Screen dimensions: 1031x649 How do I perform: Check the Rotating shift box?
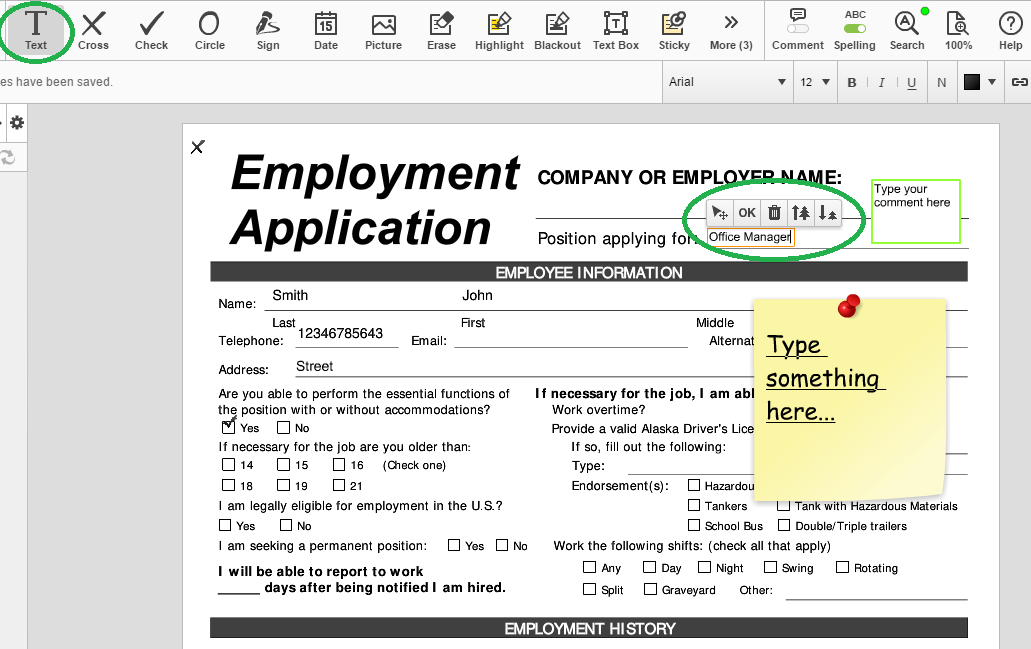[x=842, y=567]
